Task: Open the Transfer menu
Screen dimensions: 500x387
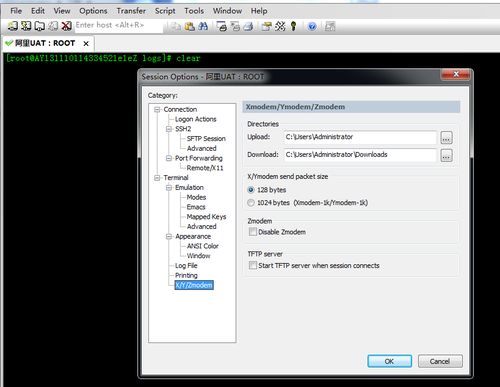Action: point(131,11)
